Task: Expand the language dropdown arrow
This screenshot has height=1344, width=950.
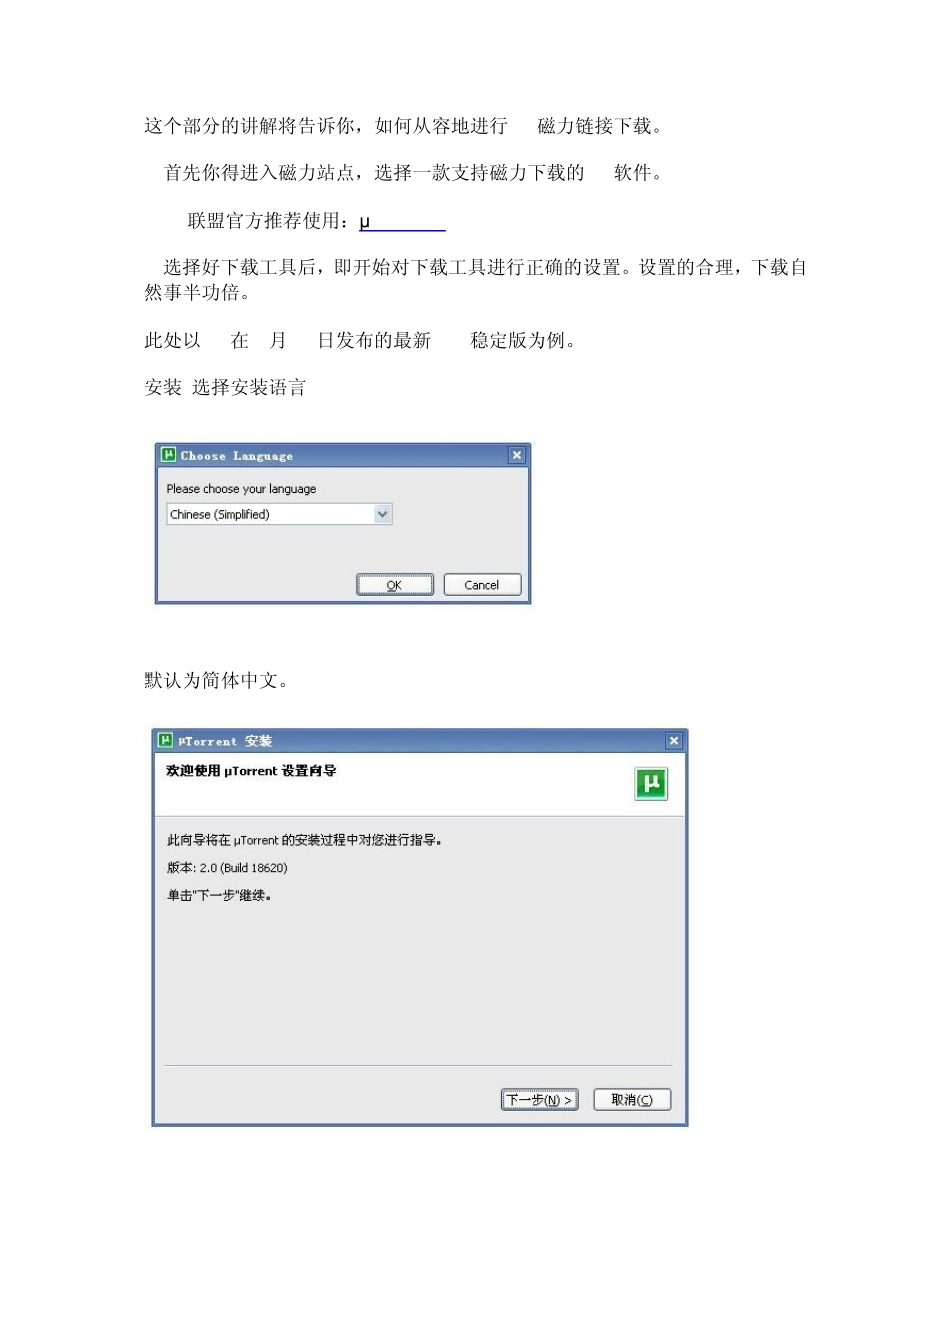Action: coord(382,514)
